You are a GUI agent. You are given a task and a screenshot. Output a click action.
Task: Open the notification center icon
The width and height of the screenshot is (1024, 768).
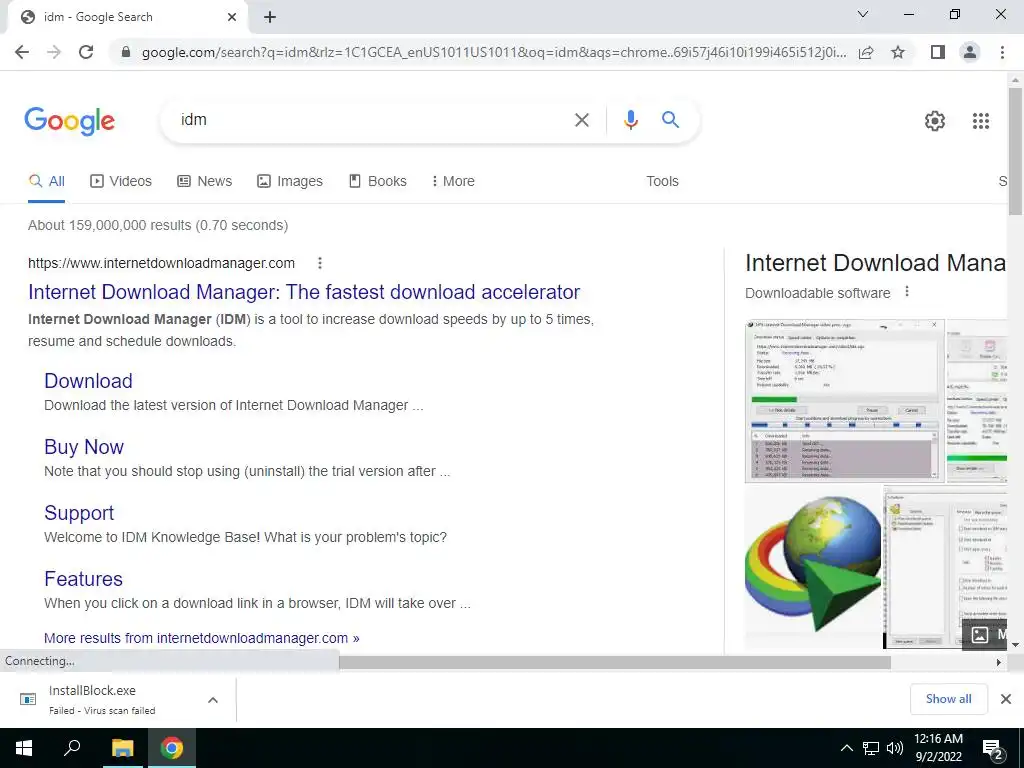click(993, 748)
